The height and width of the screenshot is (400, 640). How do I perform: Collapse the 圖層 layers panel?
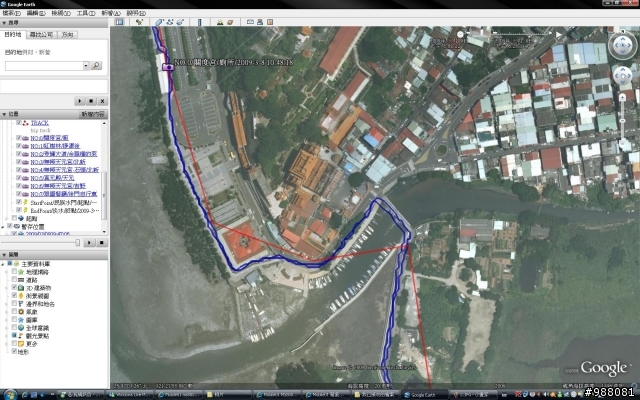(x=4, y=255)
